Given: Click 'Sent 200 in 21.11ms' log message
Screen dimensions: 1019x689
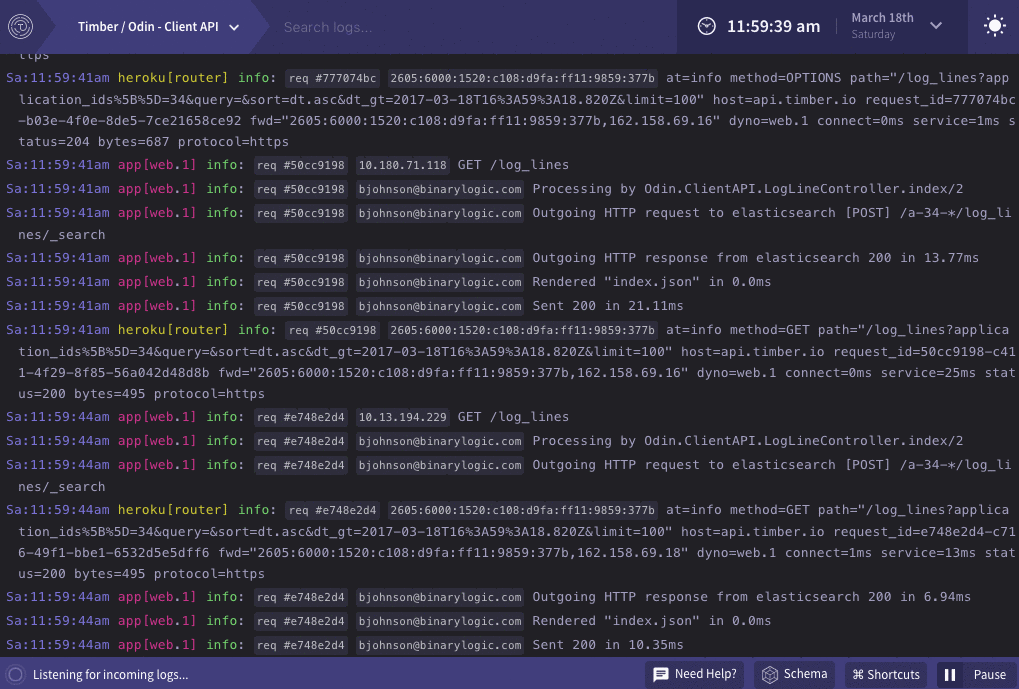Looking at the screenshot, I should 608,306.
